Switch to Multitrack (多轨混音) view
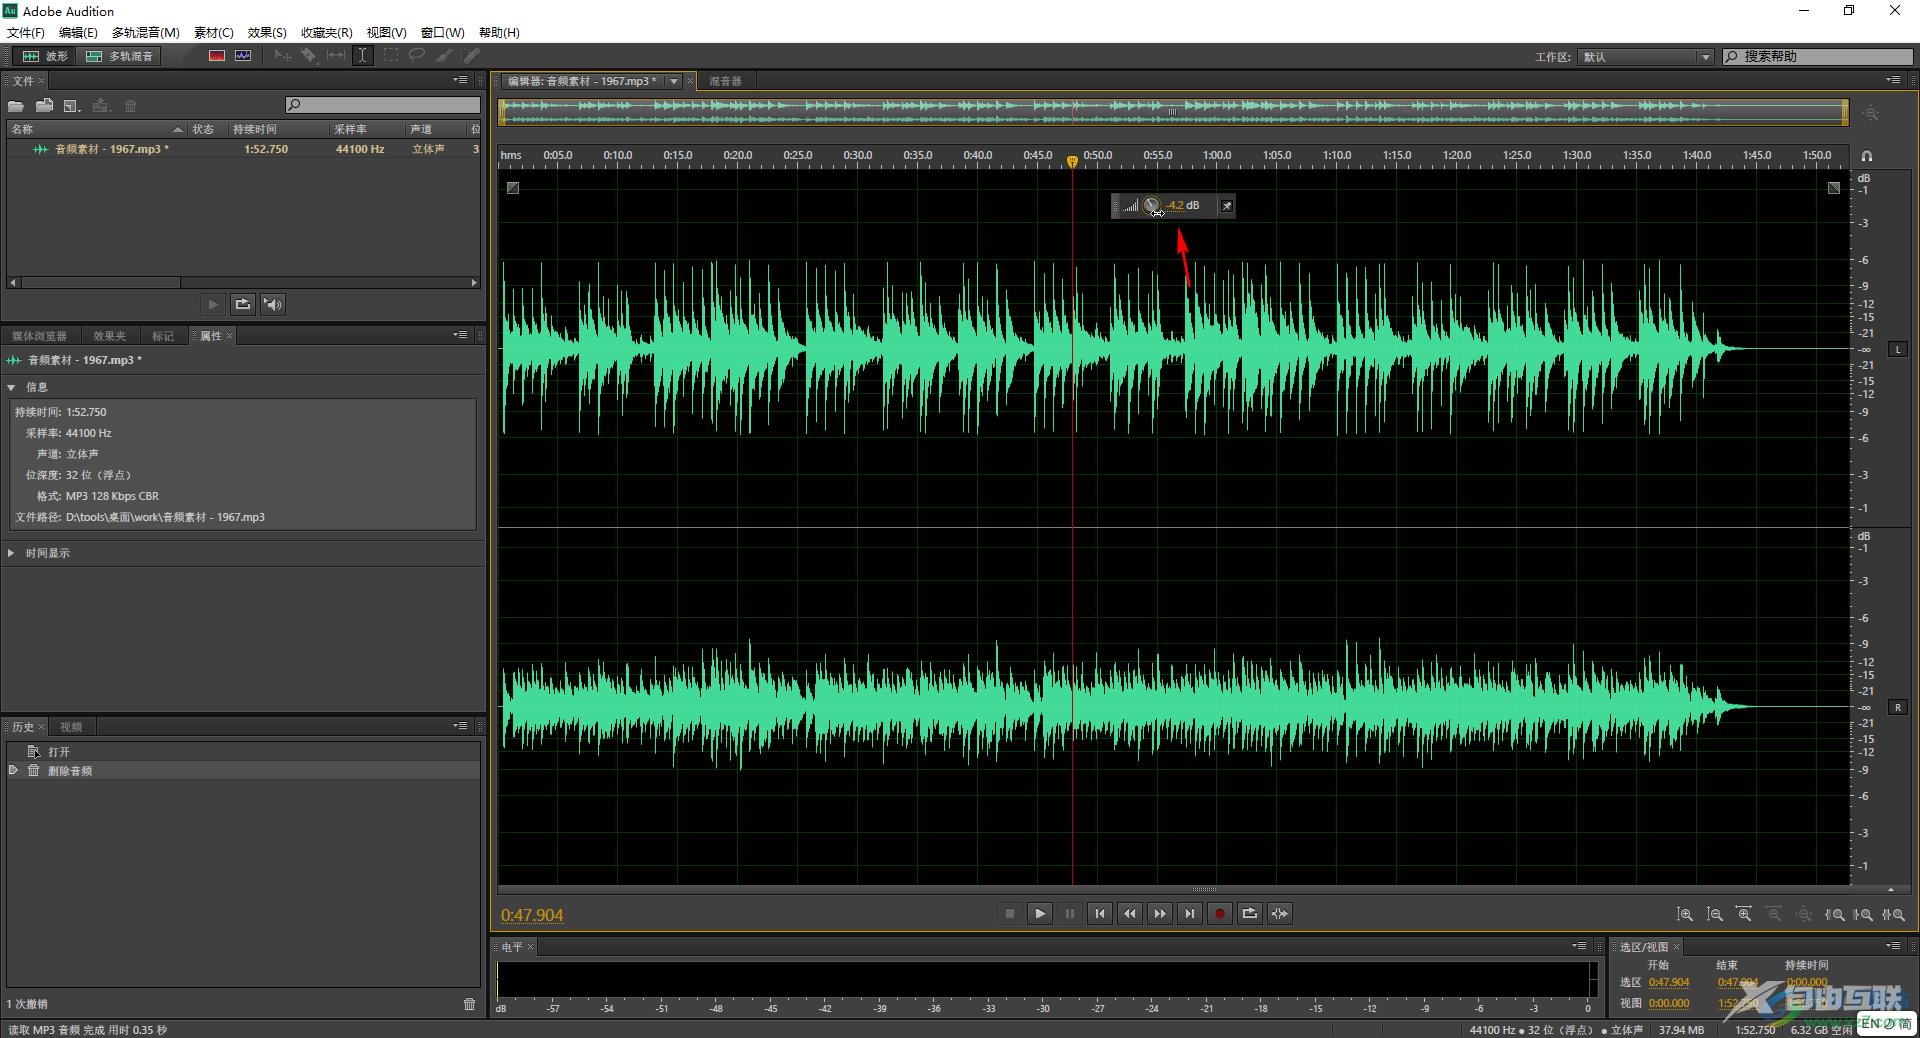The height and width of the screenshot is (1038, 1920). 120,56
